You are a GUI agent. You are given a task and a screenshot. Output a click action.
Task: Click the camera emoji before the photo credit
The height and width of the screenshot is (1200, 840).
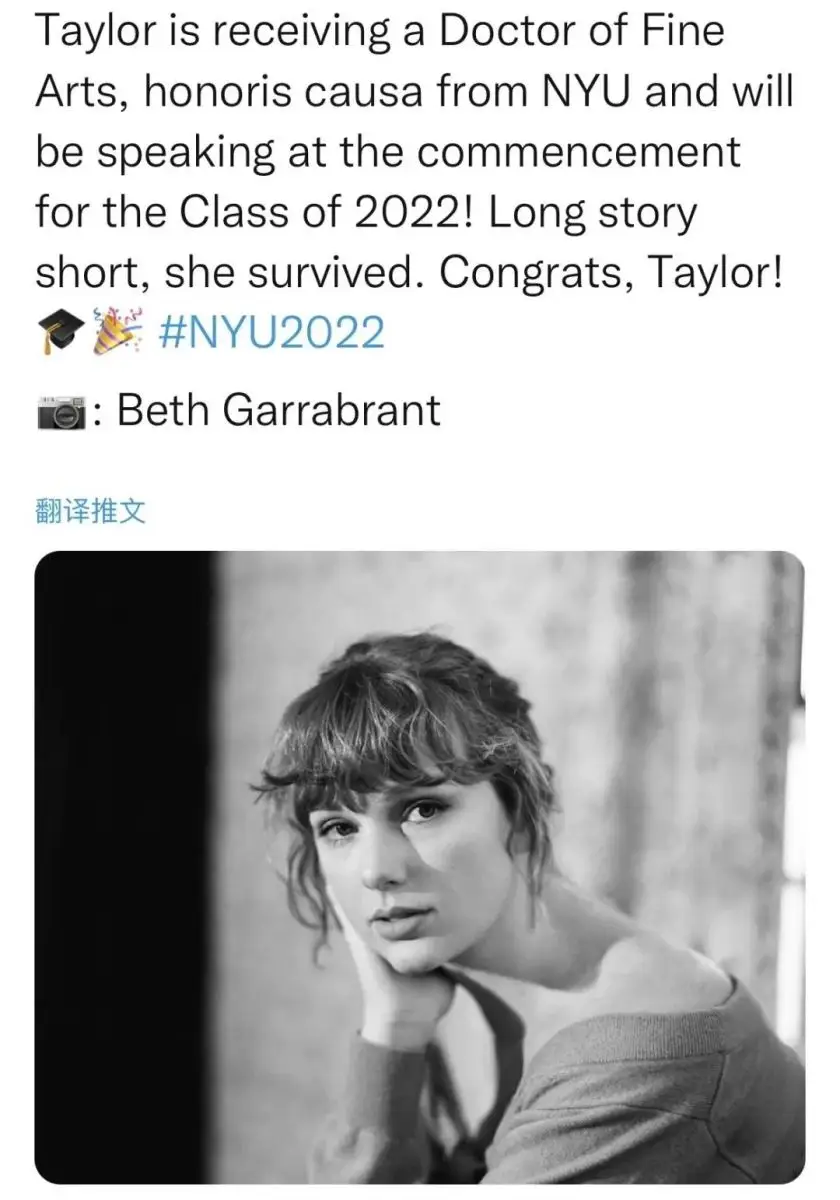click(62, 413)
